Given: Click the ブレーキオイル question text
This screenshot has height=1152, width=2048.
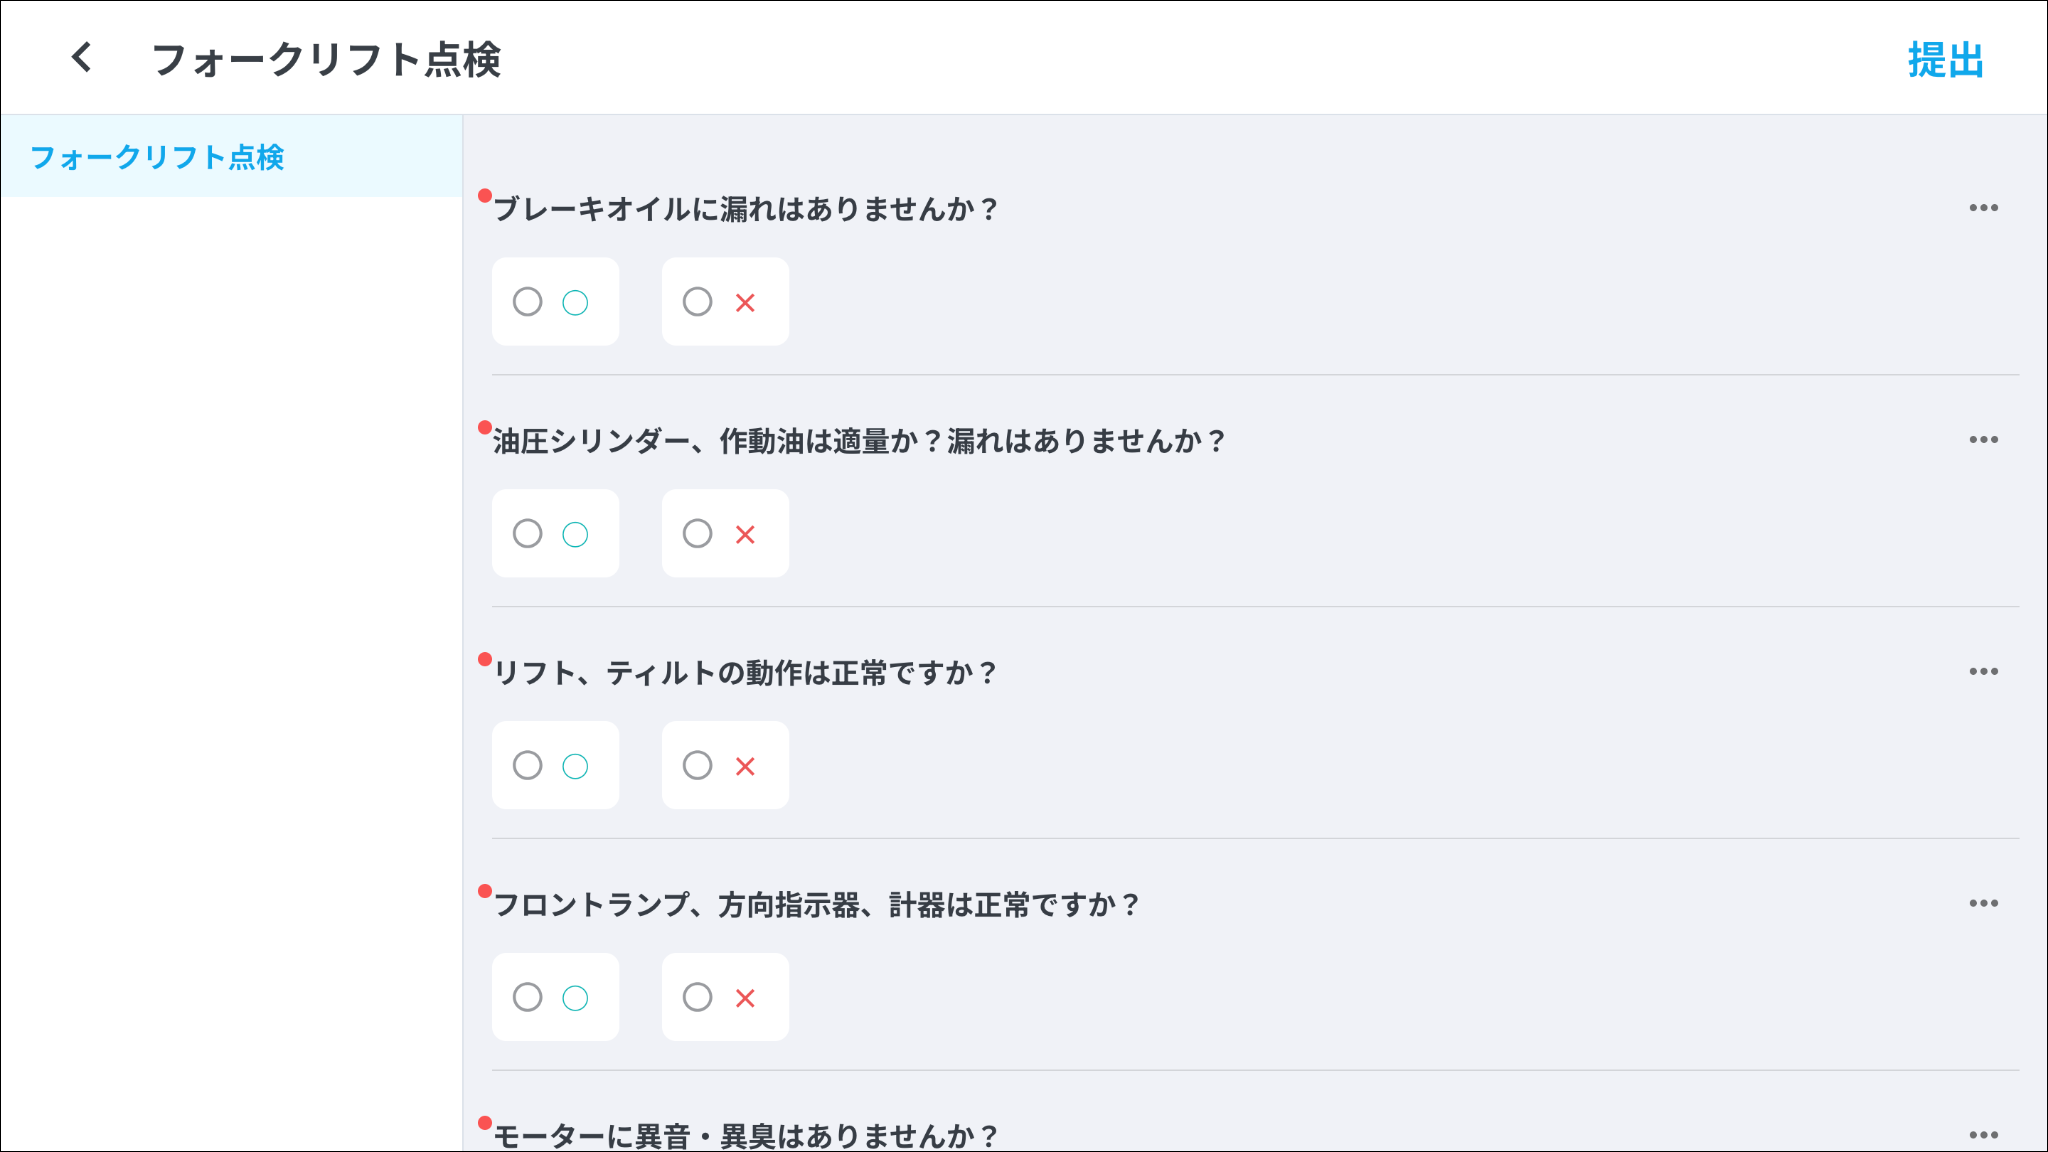Looking at the screenshot, I should tap(745, 209).
